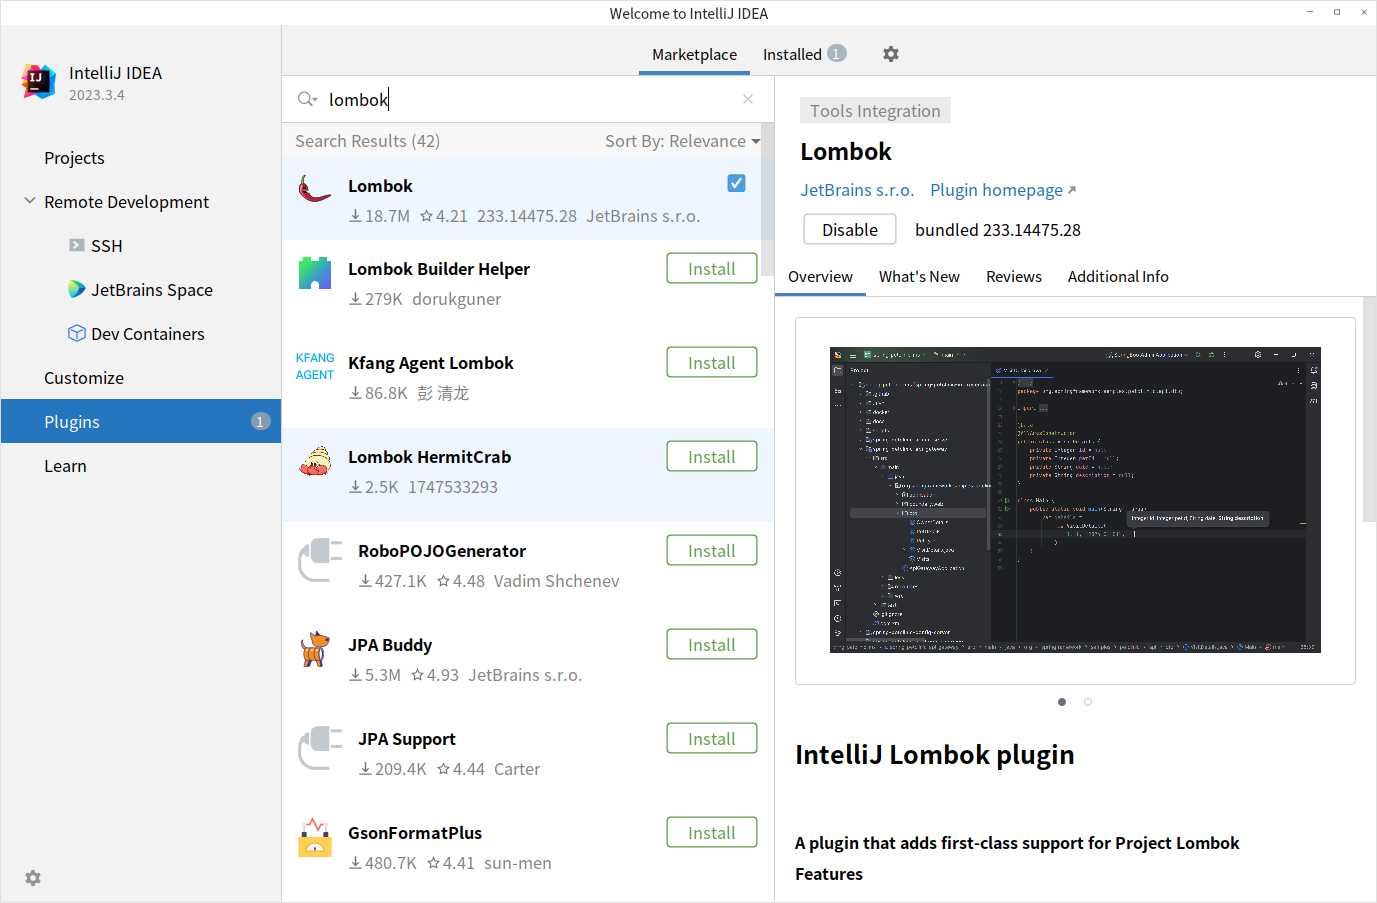Click the JPA Buddy dog icon
The image size is (1377, 903).
[x=315, y=649]
